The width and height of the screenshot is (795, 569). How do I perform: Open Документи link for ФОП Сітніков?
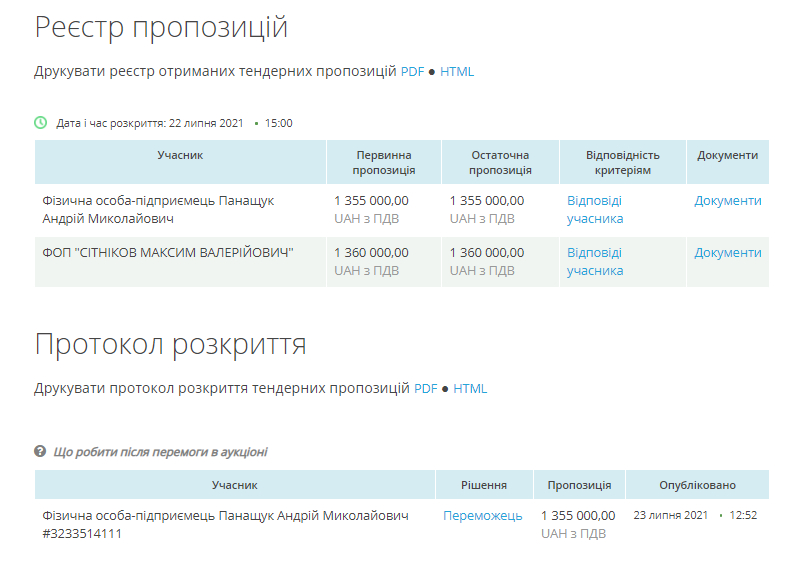[728, 253]
